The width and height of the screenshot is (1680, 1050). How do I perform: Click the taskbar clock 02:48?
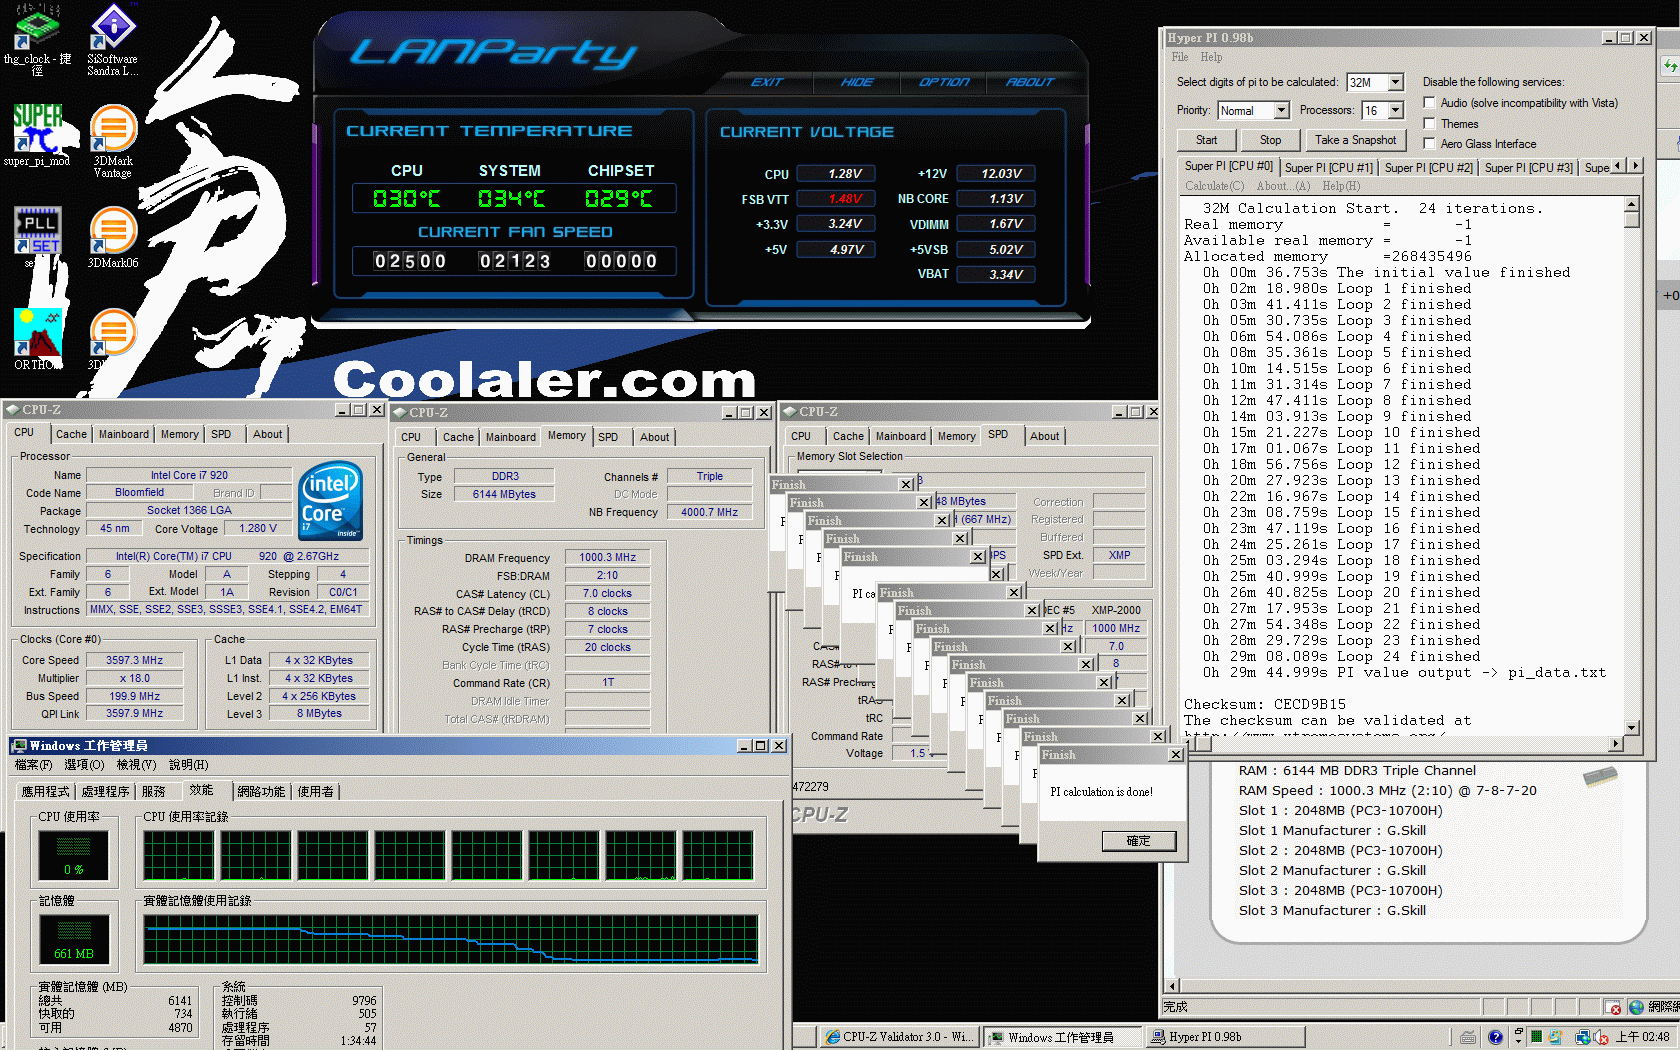click(x=1642, y=1037)
